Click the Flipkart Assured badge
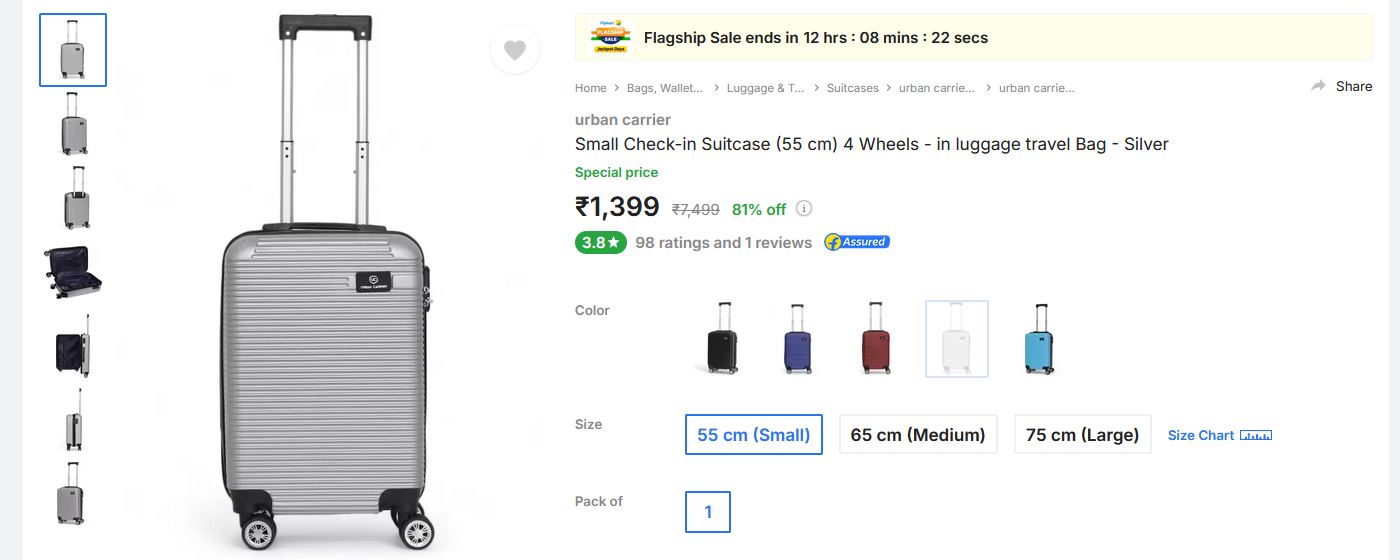The width and height of the screenshot is (1400, 560). click(857, 242)
